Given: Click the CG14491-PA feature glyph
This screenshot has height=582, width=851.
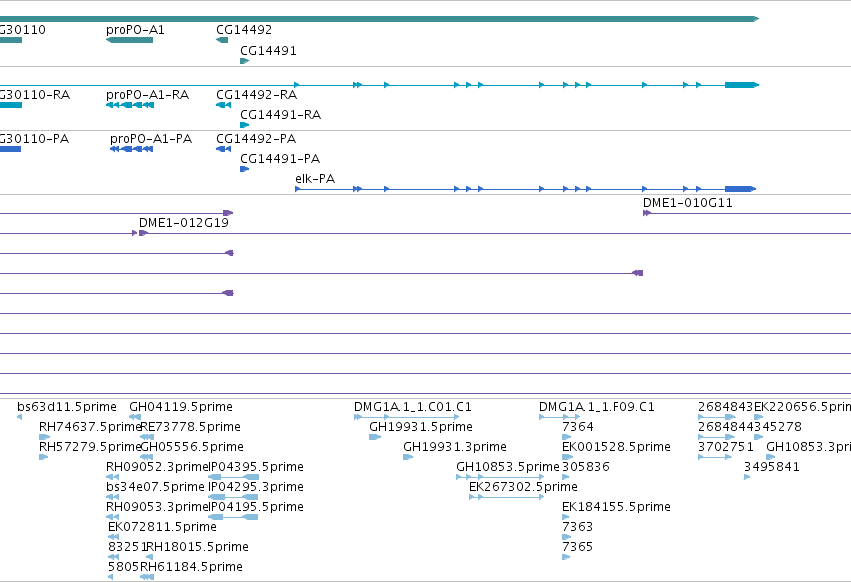Looking at the screenshot, I should point(244,169).
